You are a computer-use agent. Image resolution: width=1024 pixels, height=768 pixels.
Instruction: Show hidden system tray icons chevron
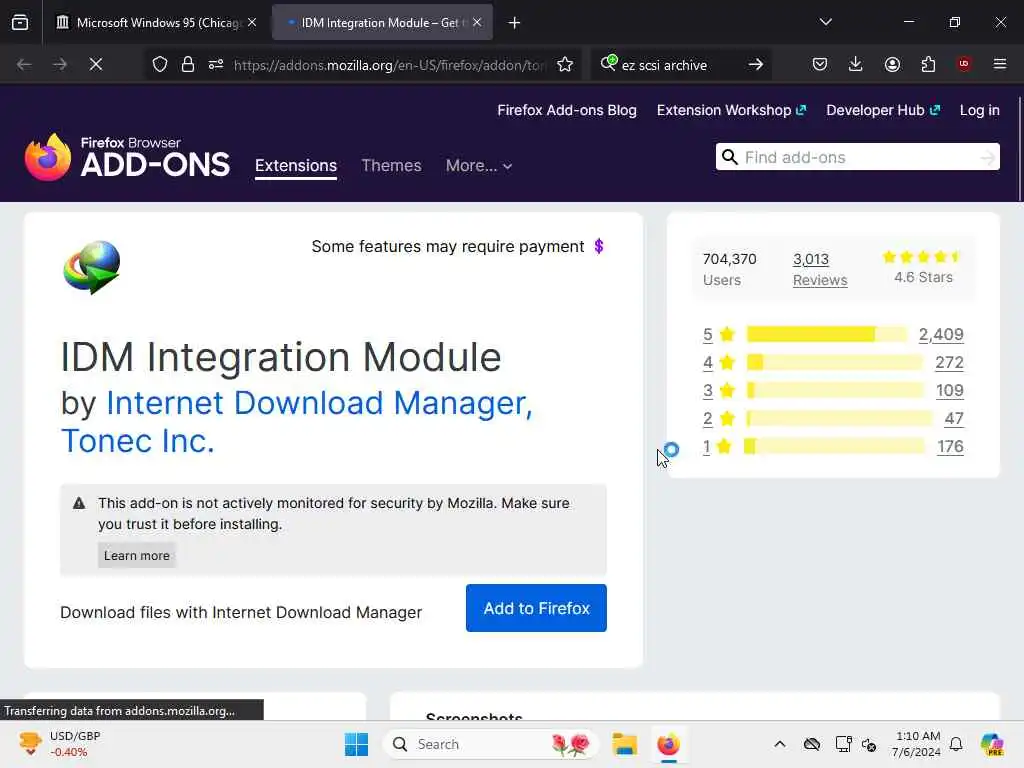coord(780,744)
